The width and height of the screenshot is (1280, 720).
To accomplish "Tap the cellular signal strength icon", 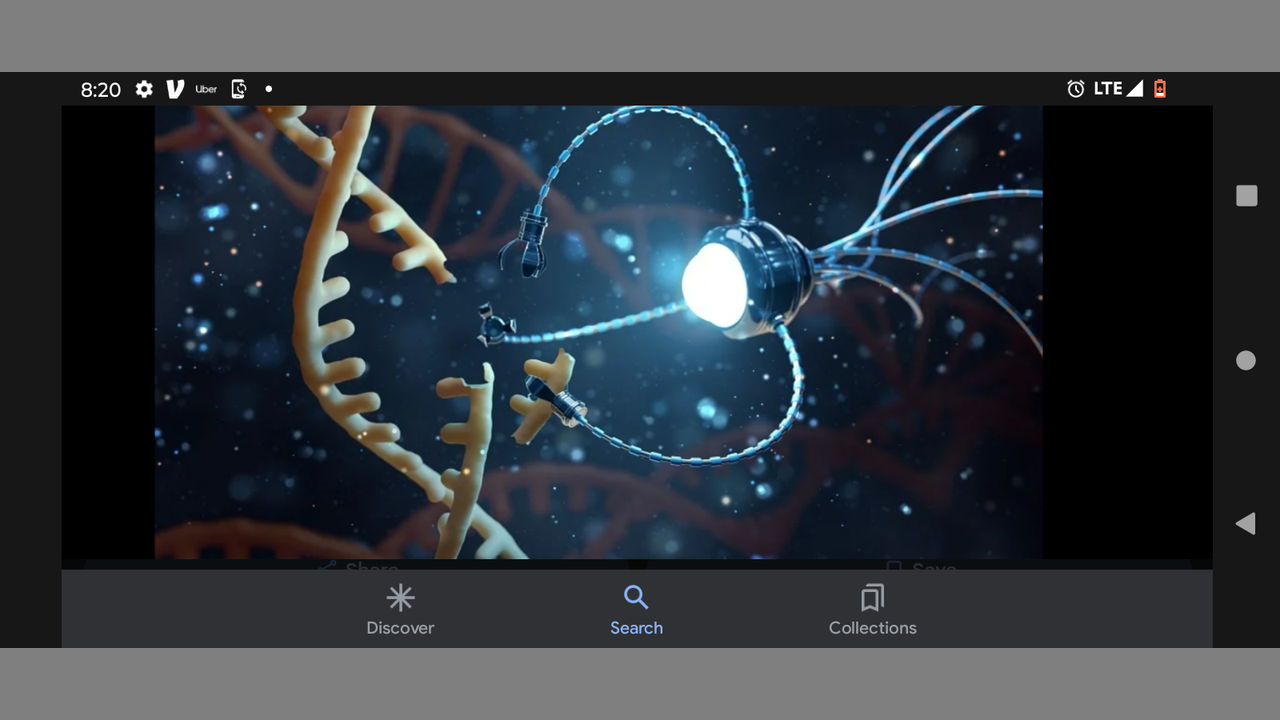I will (x=1135, y=89).
